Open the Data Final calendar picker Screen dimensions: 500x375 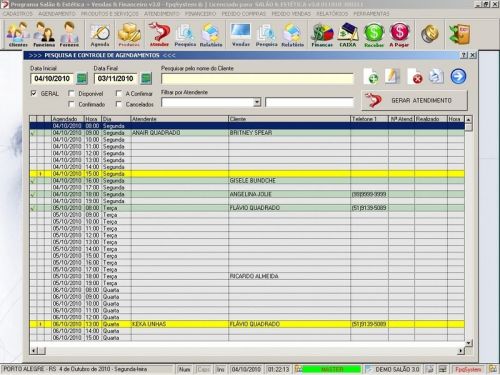[x=146, y=79]
